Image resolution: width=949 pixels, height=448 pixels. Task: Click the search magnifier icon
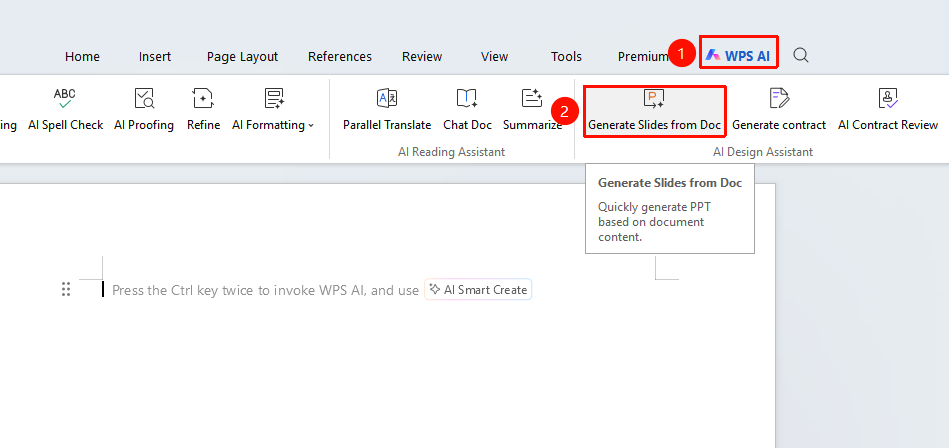click(x=801, y=56)
